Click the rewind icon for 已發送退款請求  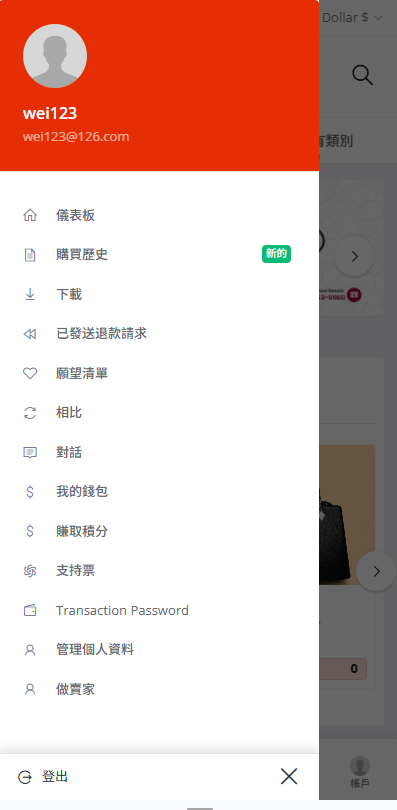(30, 334)
